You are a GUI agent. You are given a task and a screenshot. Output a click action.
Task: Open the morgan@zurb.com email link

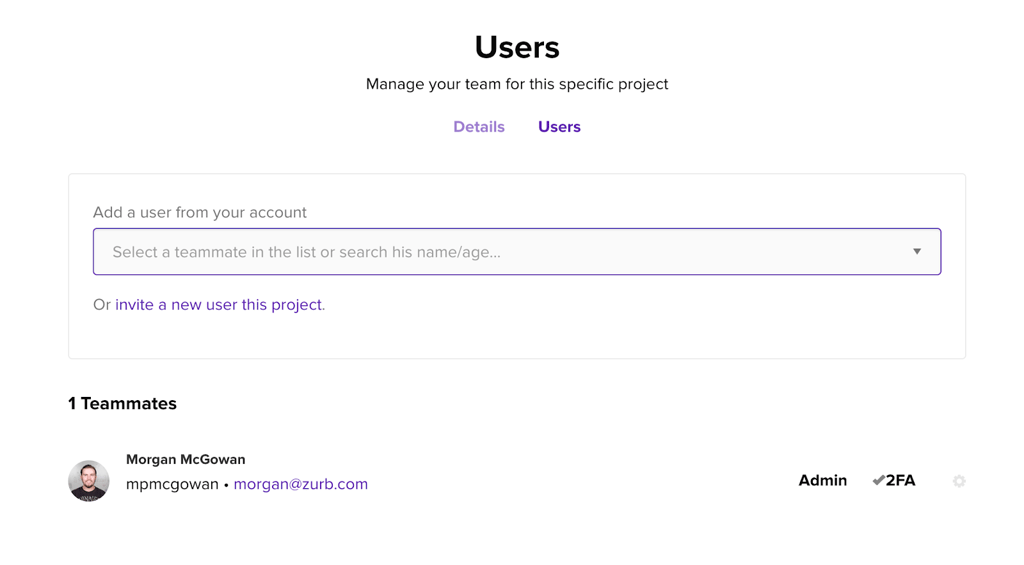pyautogui.click(x=300, y=484)
